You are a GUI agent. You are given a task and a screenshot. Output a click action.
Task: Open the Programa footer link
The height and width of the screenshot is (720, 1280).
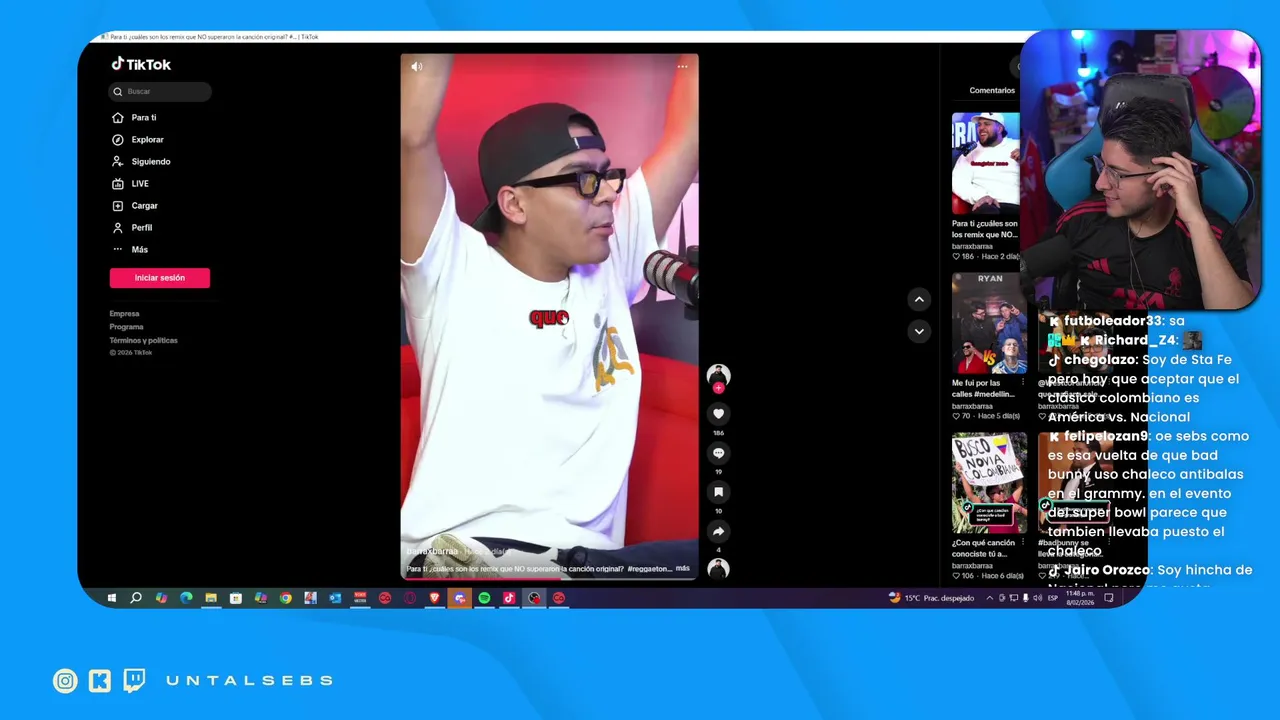click(x=127, y=327)
